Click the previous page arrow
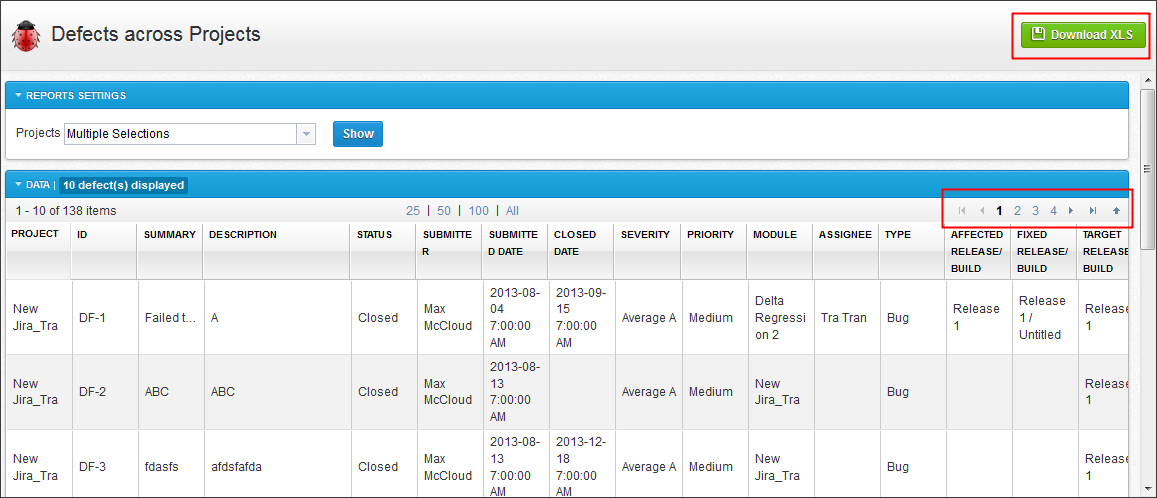This screenshot has width=1157, height=498. (x=982, y=211)
